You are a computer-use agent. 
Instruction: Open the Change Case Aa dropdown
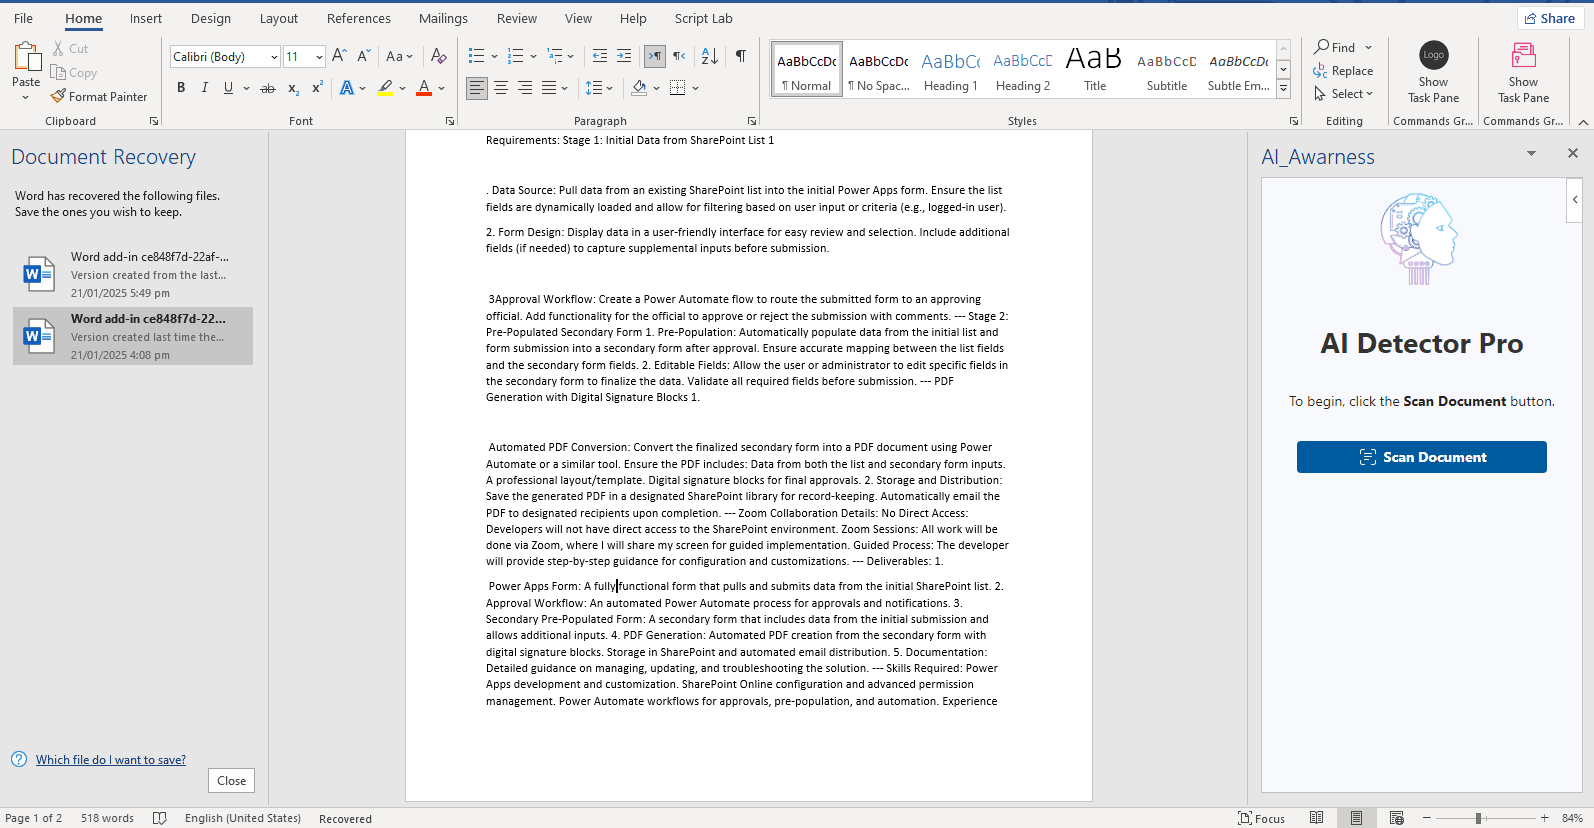[x=399, y=57]
